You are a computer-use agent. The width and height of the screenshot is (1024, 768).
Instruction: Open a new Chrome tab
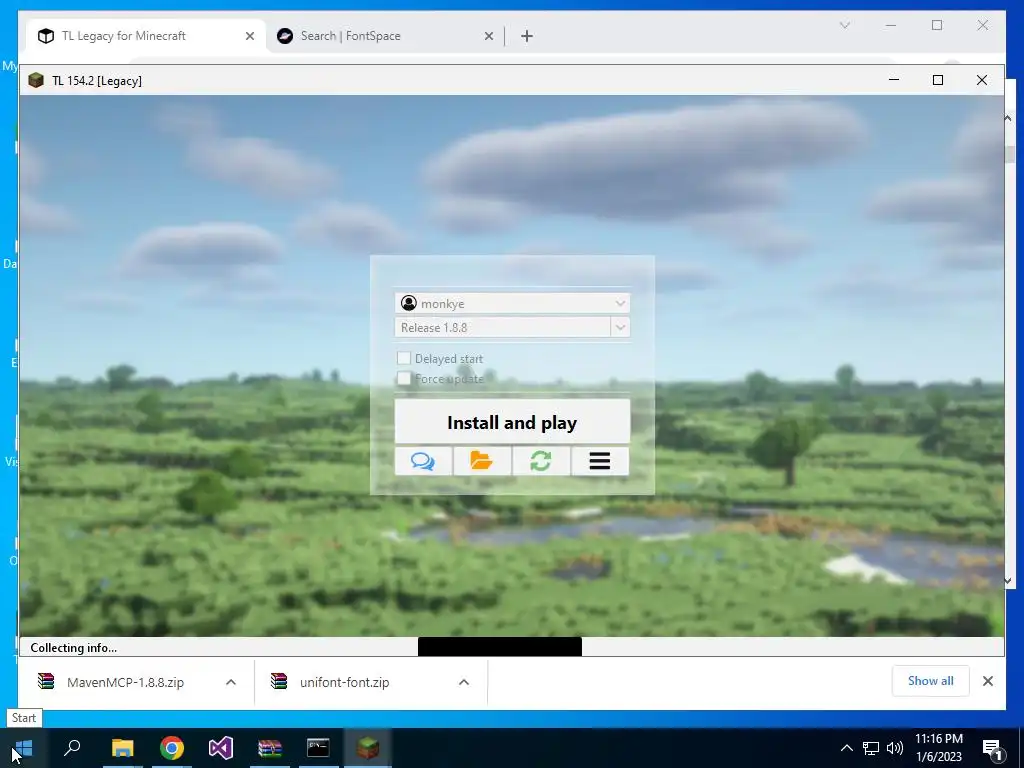point(527,36)
